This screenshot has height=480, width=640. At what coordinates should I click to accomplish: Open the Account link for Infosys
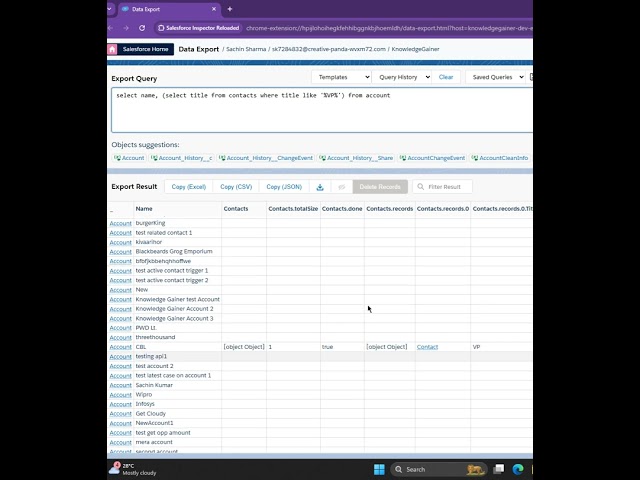pyautogui.click(x=120, y=404)
